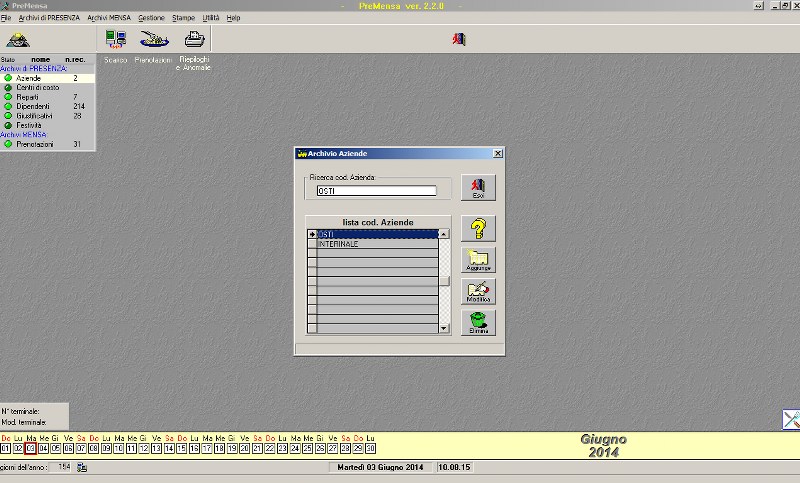This screenshot has width=800, height=483.
Task: Select day 30 in the calendar strip
Action: tap(370, 448)
